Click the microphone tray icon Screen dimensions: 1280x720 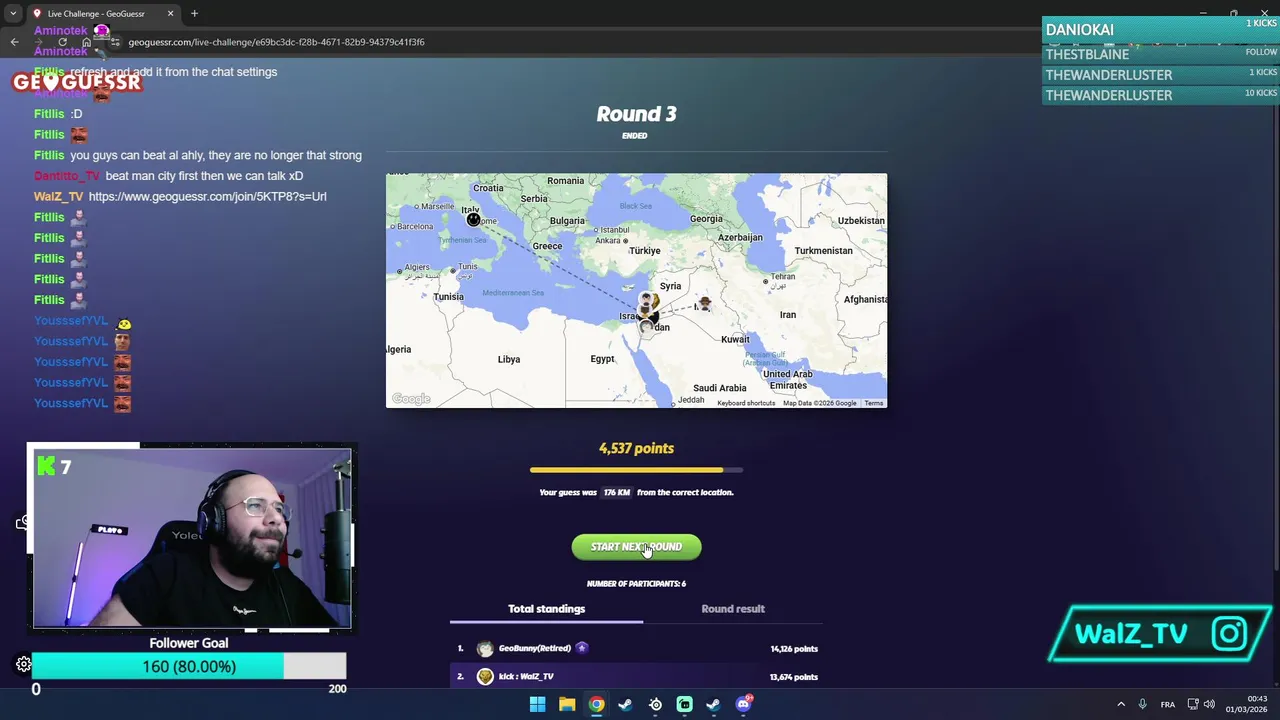tap(1142, 704)
